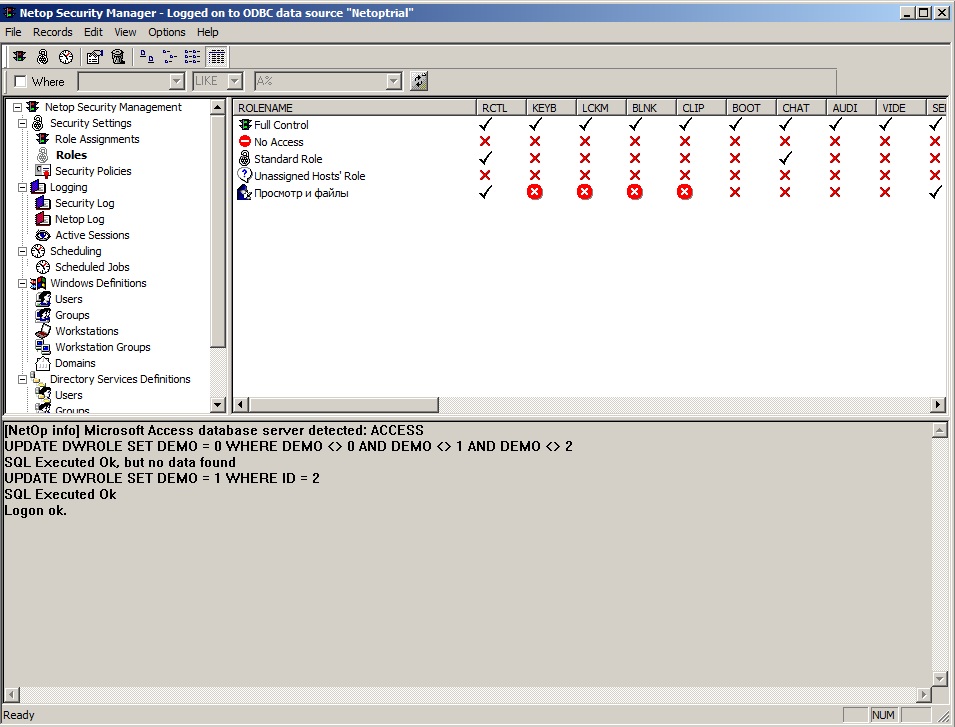Select the Workstation Groups tree item
The width and height of the screenshot is (955, 727).
pos(102,347)
